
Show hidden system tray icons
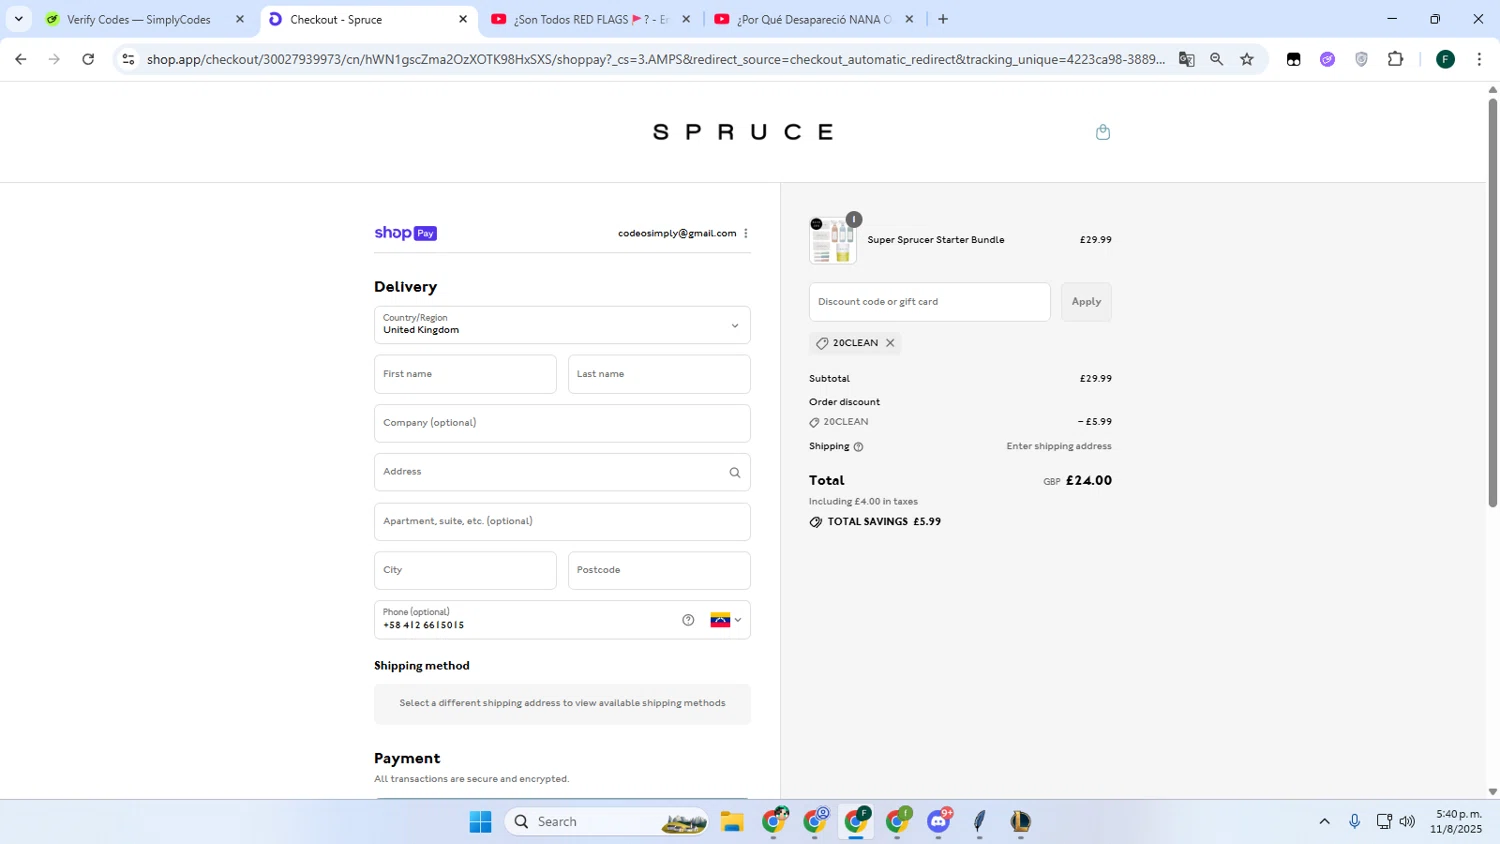1324,822
